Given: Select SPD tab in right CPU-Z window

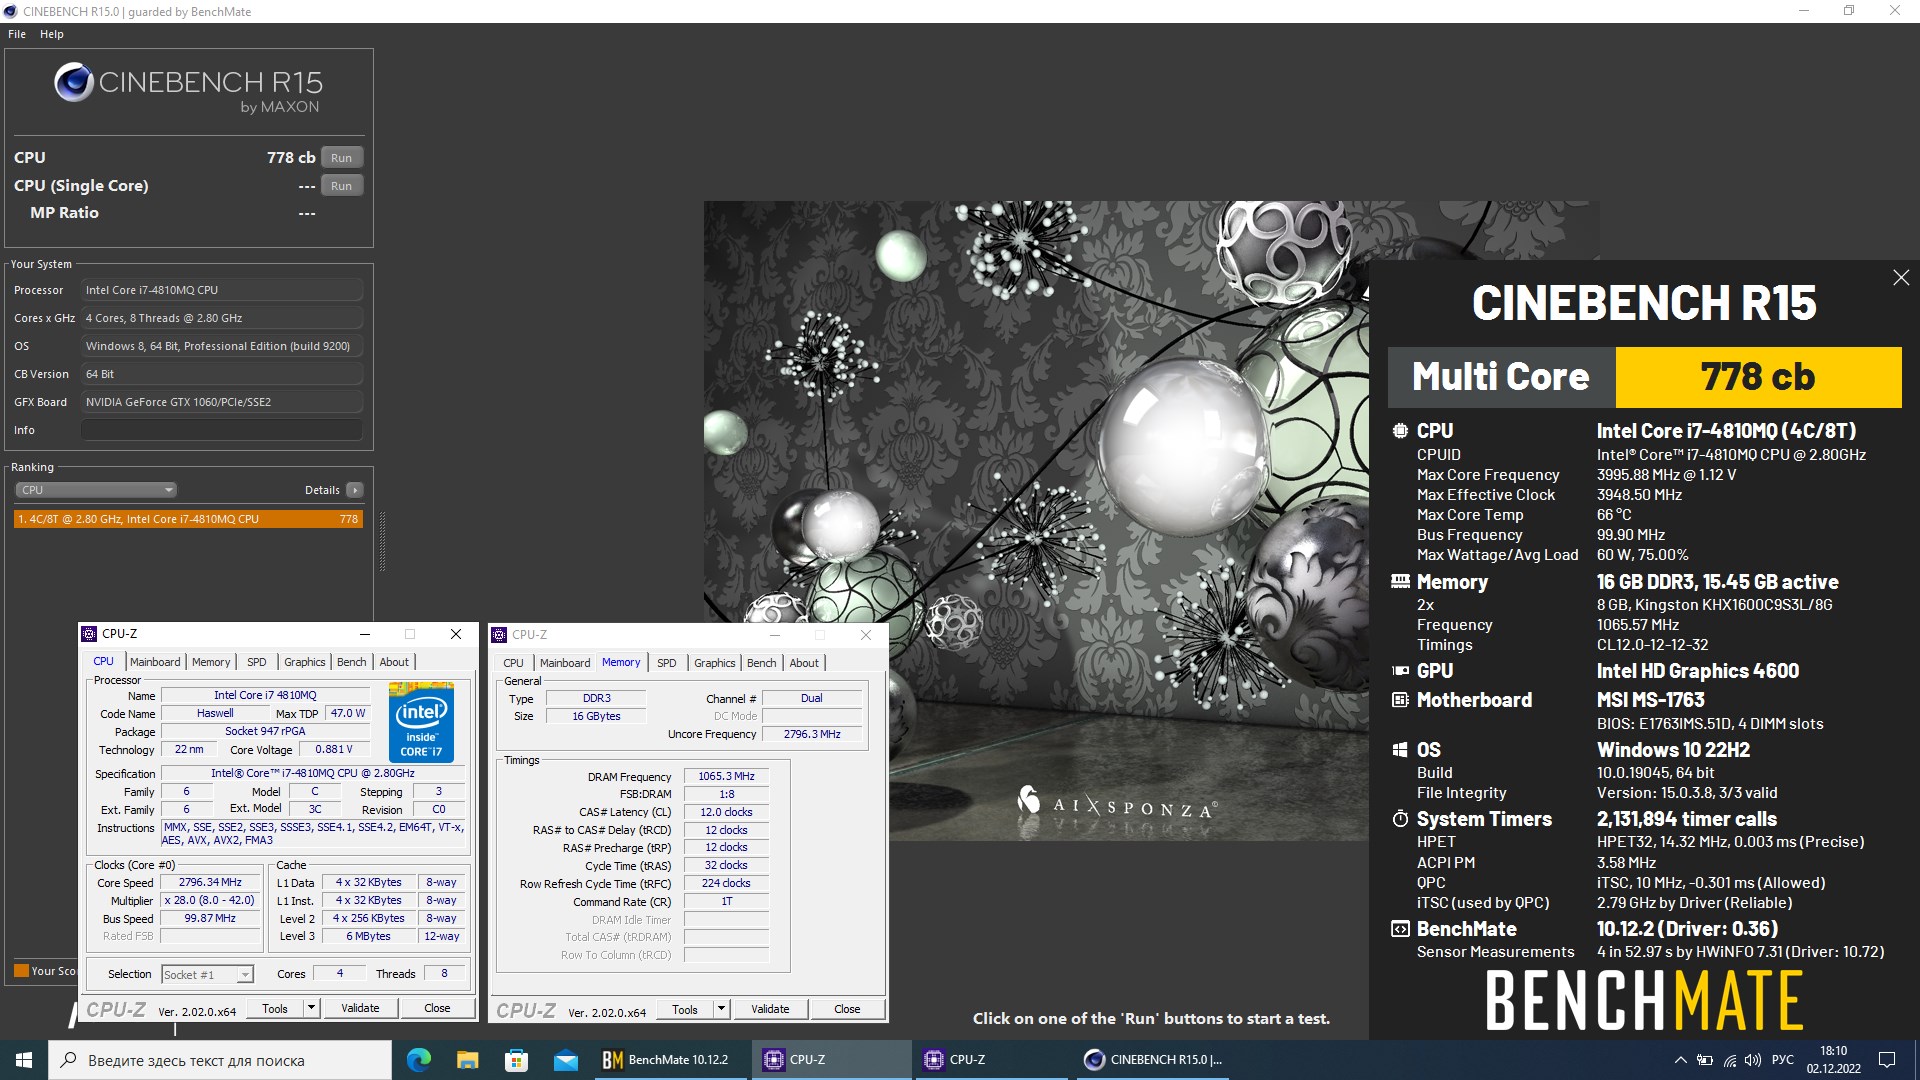Looking at the screenshot, I should 667,663.
